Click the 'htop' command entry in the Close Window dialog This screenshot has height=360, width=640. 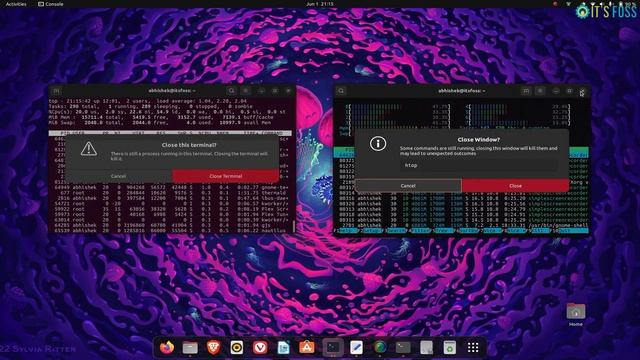point(478,165)
